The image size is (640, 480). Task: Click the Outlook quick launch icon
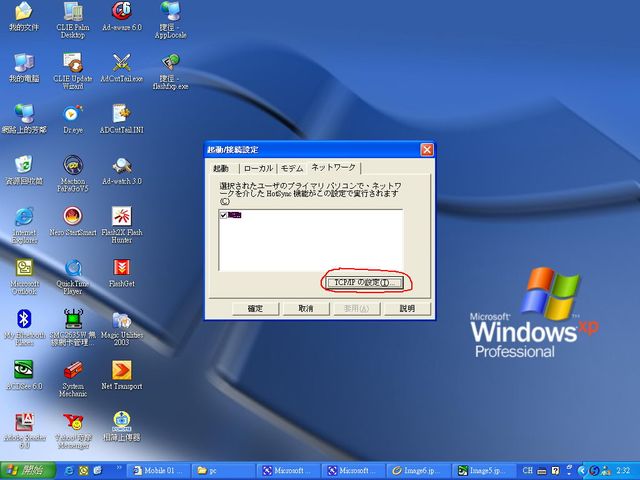pyautogui.click(x=84, y=471)
